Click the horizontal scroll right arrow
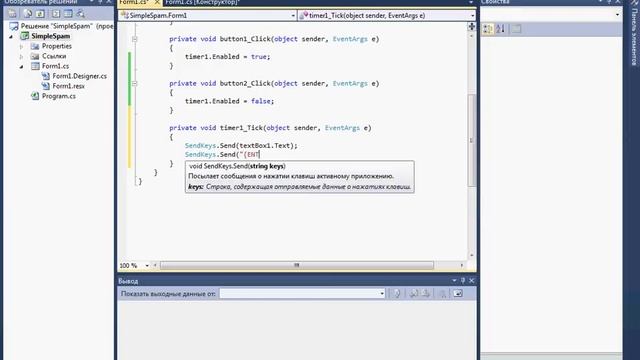Screen dimensions: 640x360 [x=462, y=265]
